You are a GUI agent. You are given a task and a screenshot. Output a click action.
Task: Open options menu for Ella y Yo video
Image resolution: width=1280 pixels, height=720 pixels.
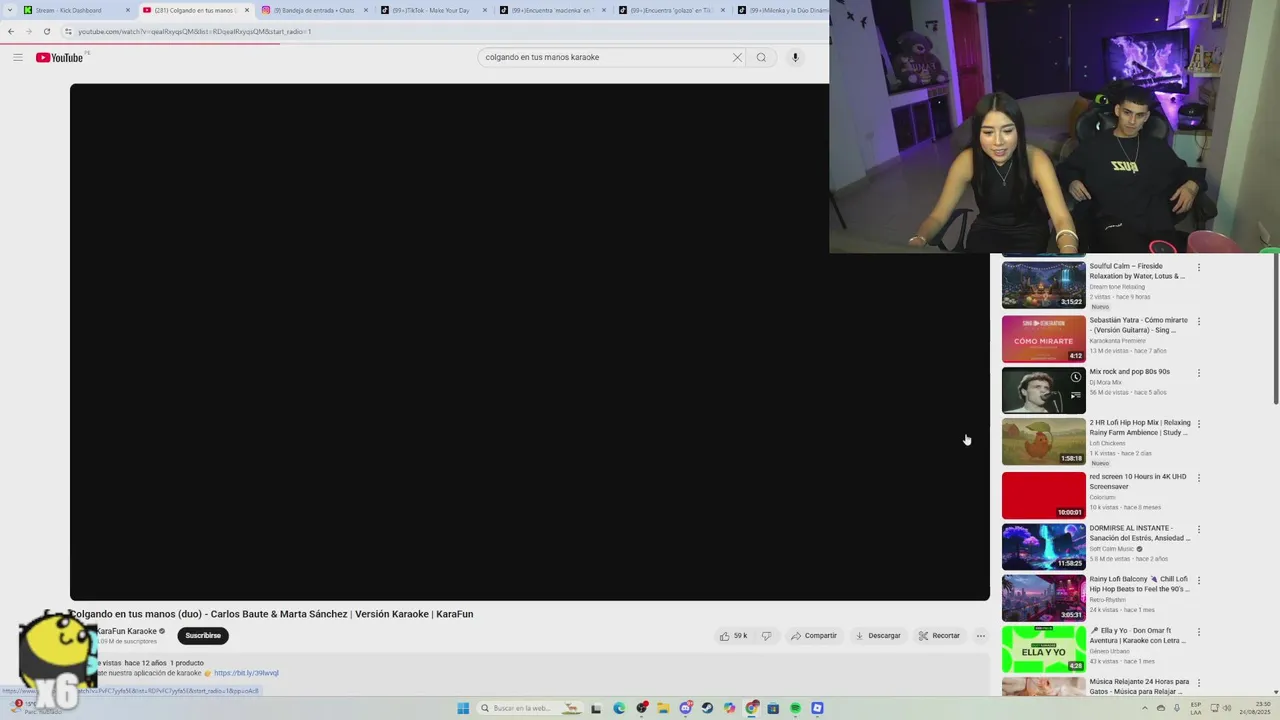pyautogui.click(x=1199, y=631)
